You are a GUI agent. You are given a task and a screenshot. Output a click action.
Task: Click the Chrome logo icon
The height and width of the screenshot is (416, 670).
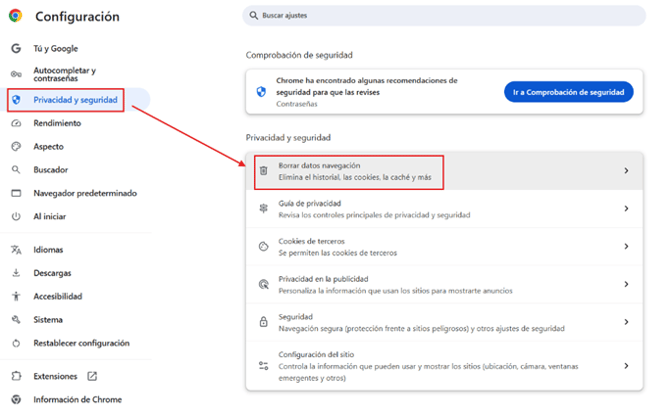pyautogui.click(x=15, y=16)
